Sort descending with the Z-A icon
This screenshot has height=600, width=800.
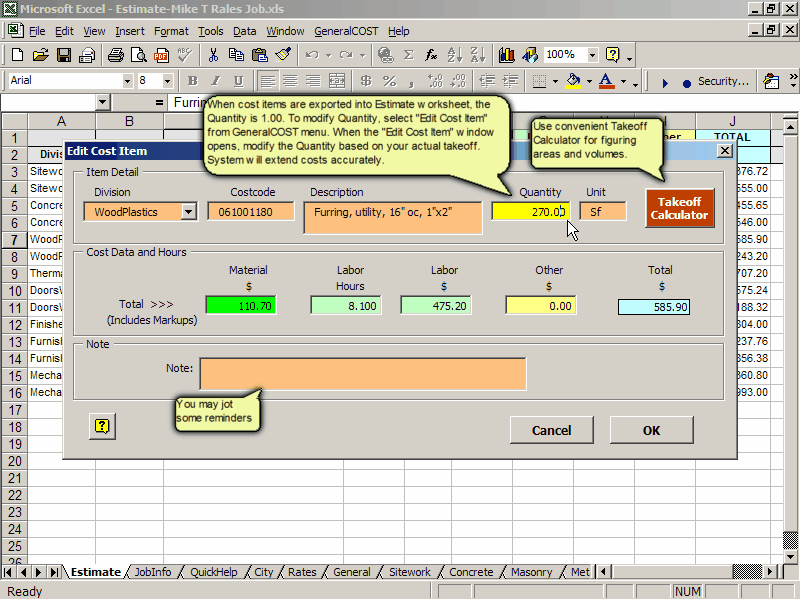478,55
